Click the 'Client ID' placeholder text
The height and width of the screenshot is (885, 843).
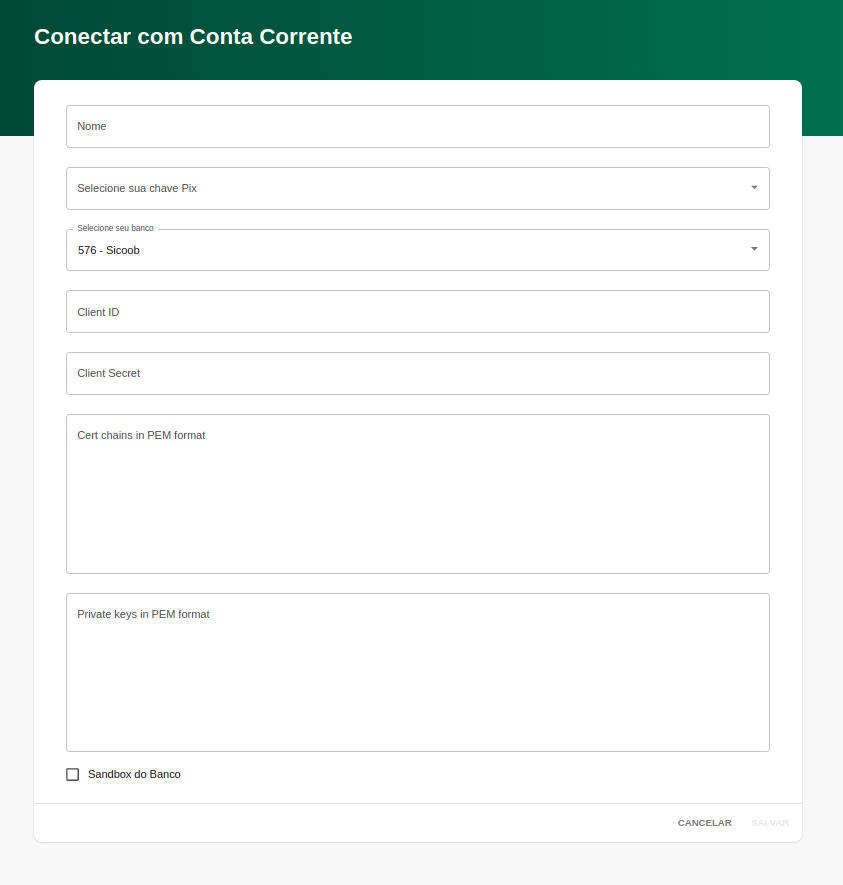[98, 312]
